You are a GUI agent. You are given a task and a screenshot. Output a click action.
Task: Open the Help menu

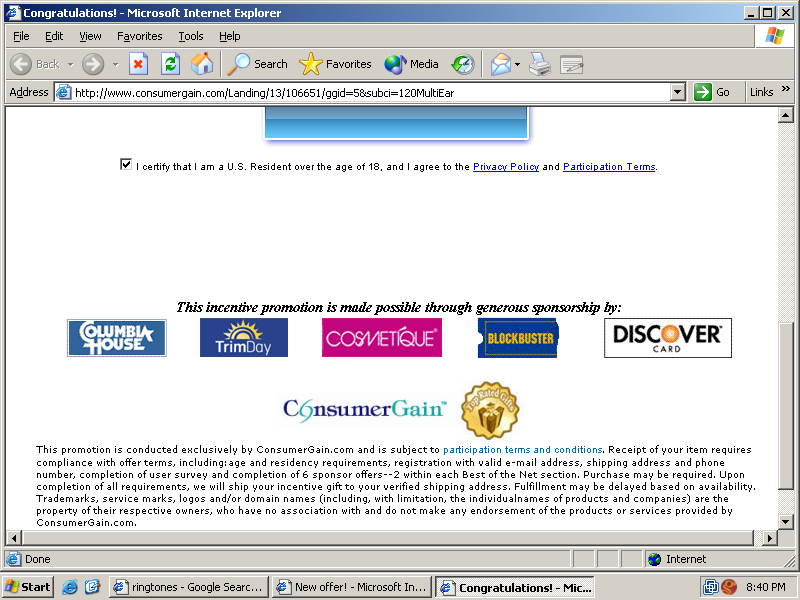click(x=230, y=36)
